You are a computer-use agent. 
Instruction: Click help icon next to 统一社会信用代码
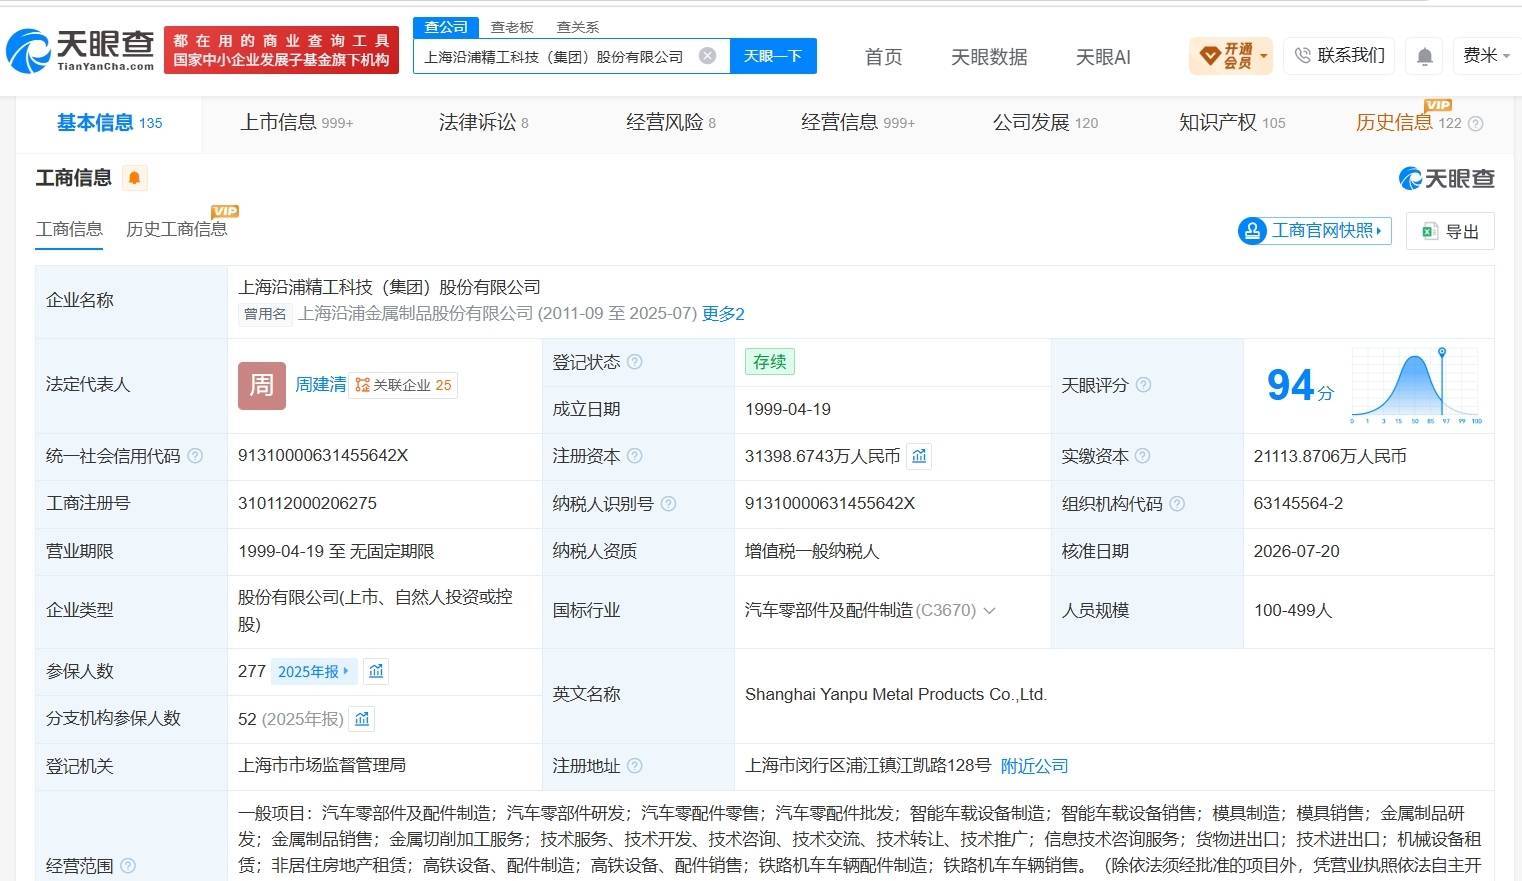tap(195, 456)
